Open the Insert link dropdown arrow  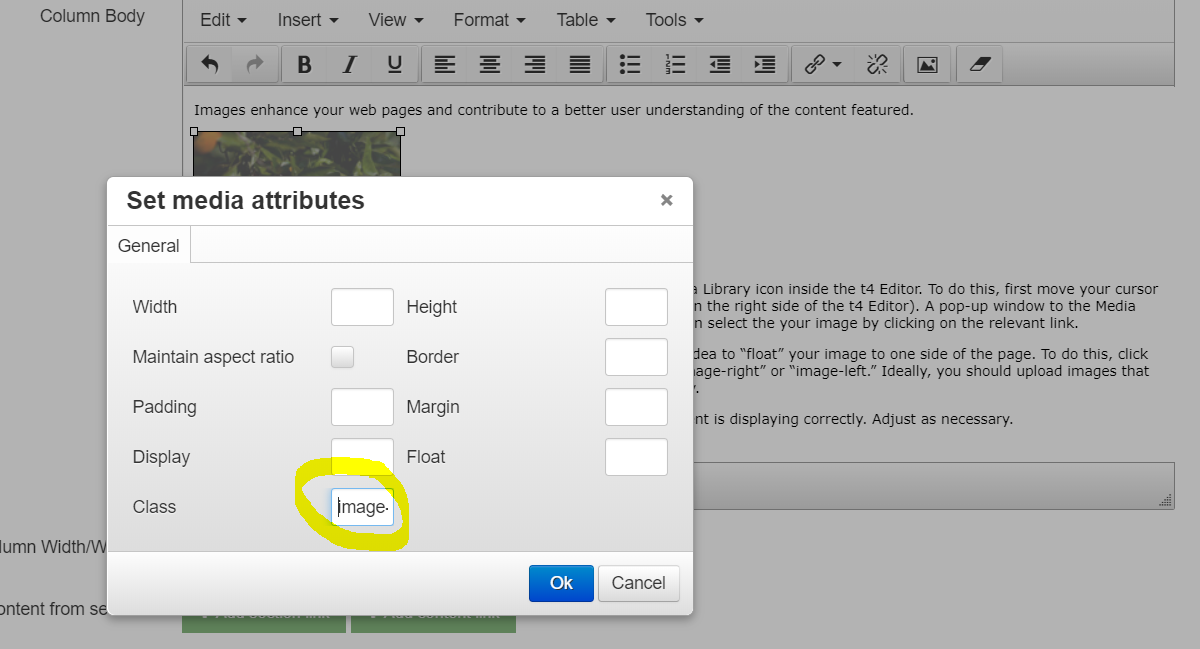[837, 65]
